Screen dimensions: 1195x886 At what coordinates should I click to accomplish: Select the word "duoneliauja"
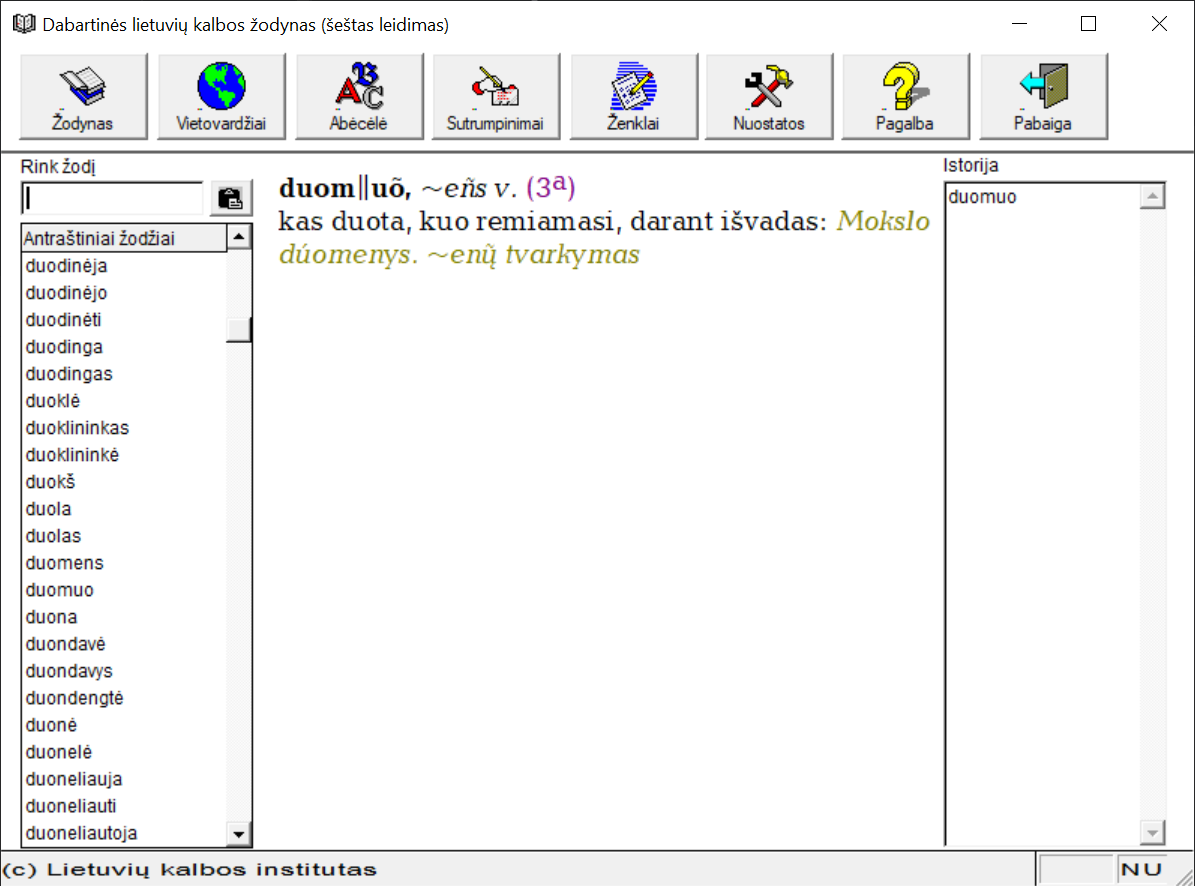tap(74, 779)
